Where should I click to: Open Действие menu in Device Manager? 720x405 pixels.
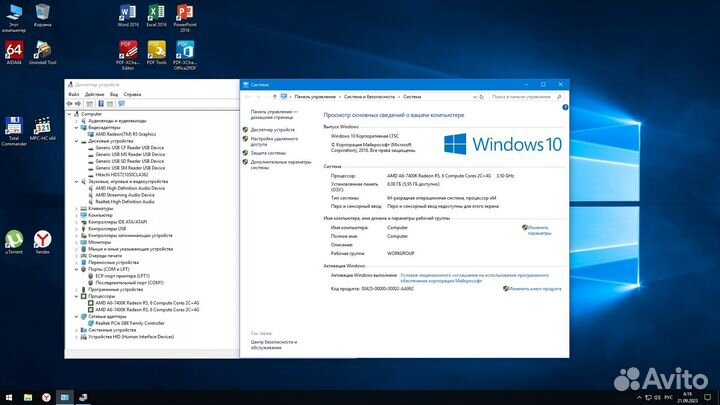point(94,94)
